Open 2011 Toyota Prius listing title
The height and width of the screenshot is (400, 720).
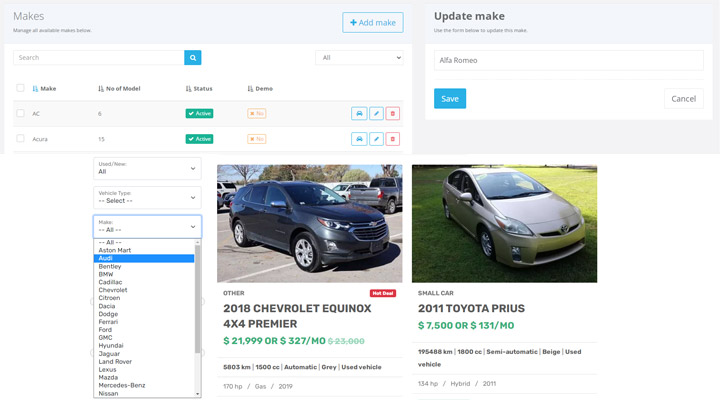click(471, 308)
